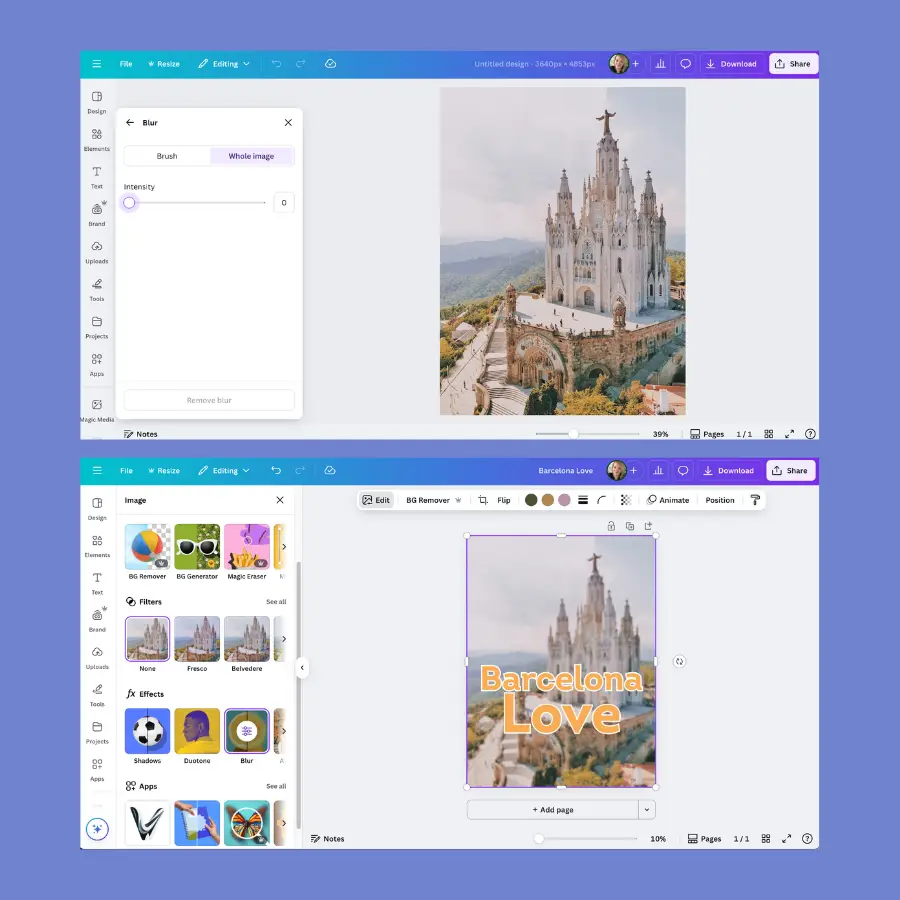Select Whole image mode in Blur panel
Screen dimensions: 900x900
coord(251,156)
